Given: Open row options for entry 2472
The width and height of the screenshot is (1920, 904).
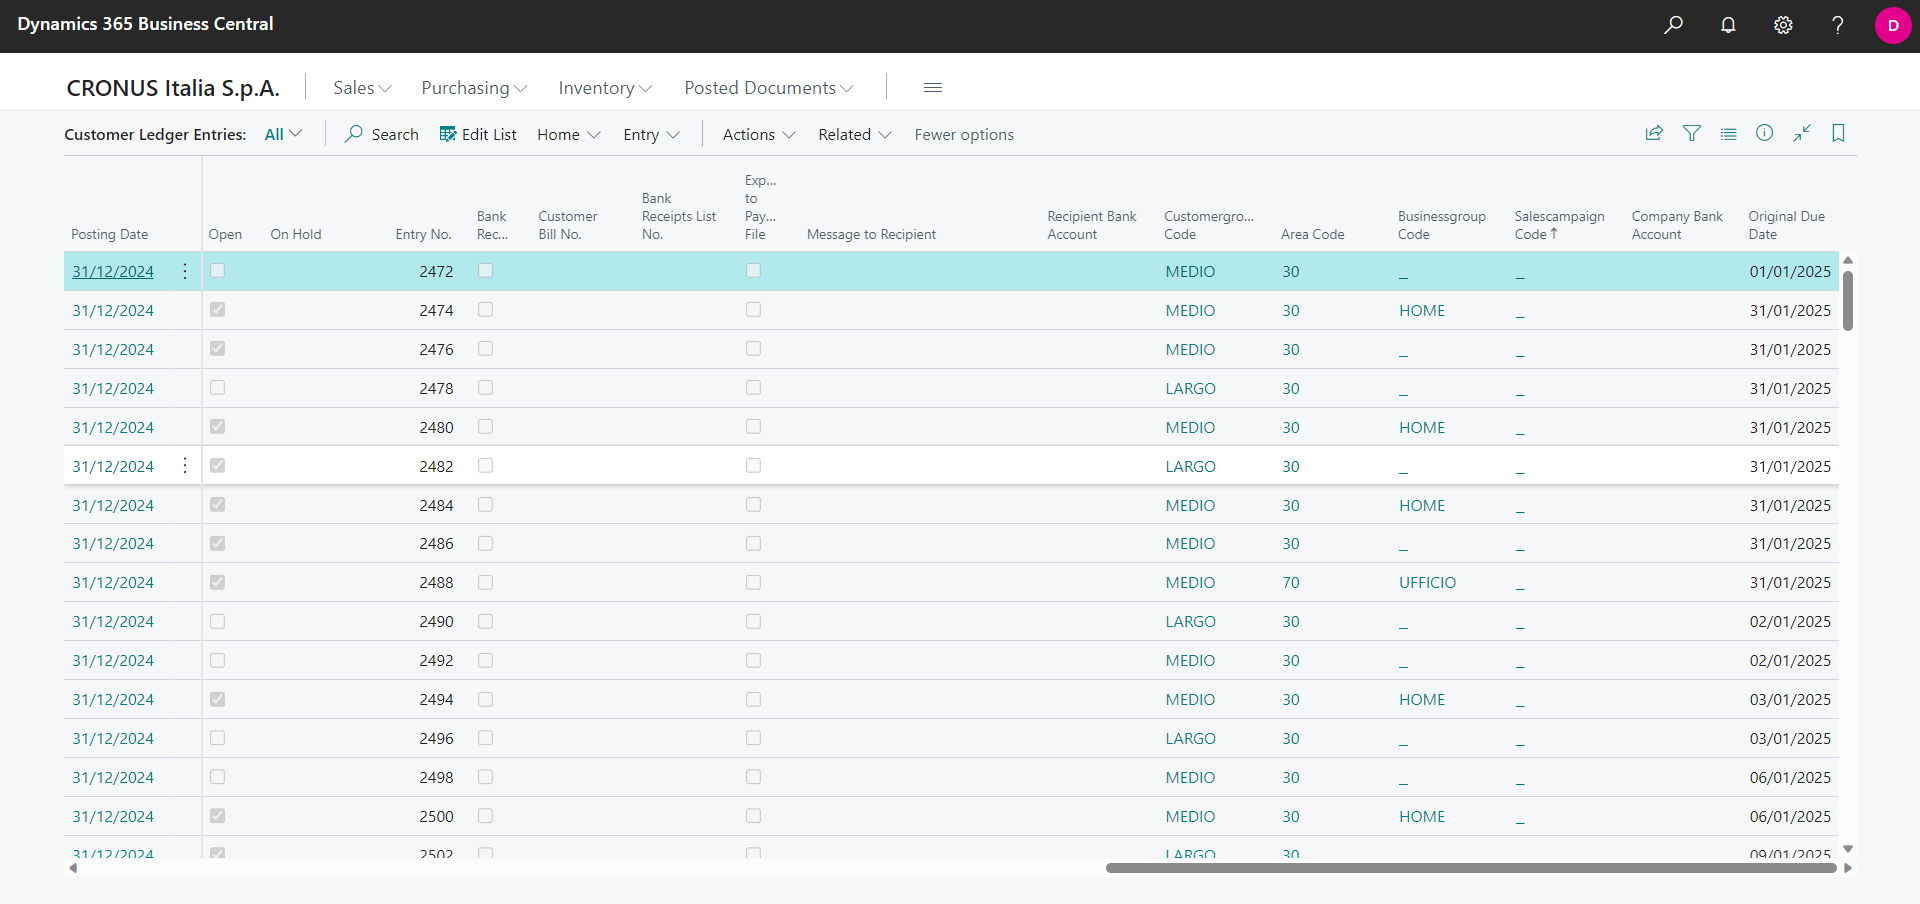Looking at the screenshot, I should click(185, 271).
